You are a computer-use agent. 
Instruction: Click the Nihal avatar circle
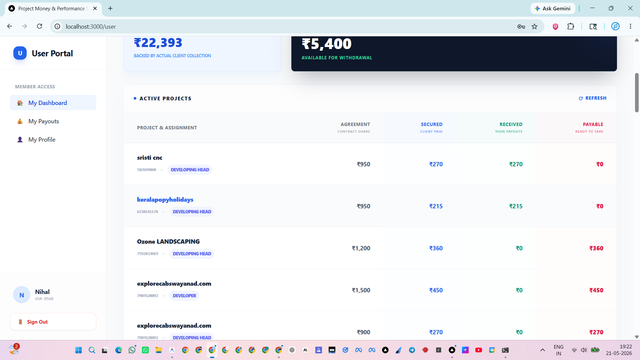(x=22, y=295)
